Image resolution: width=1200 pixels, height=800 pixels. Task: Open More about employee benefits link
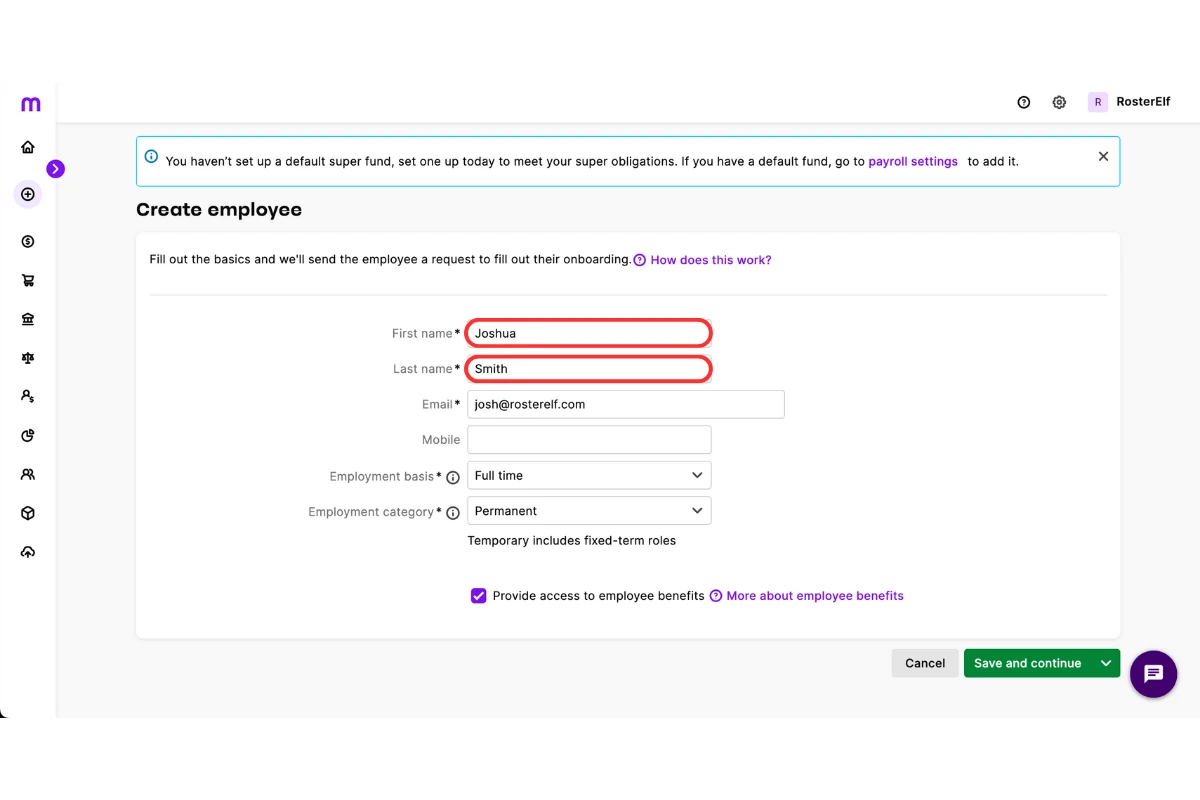815,596
